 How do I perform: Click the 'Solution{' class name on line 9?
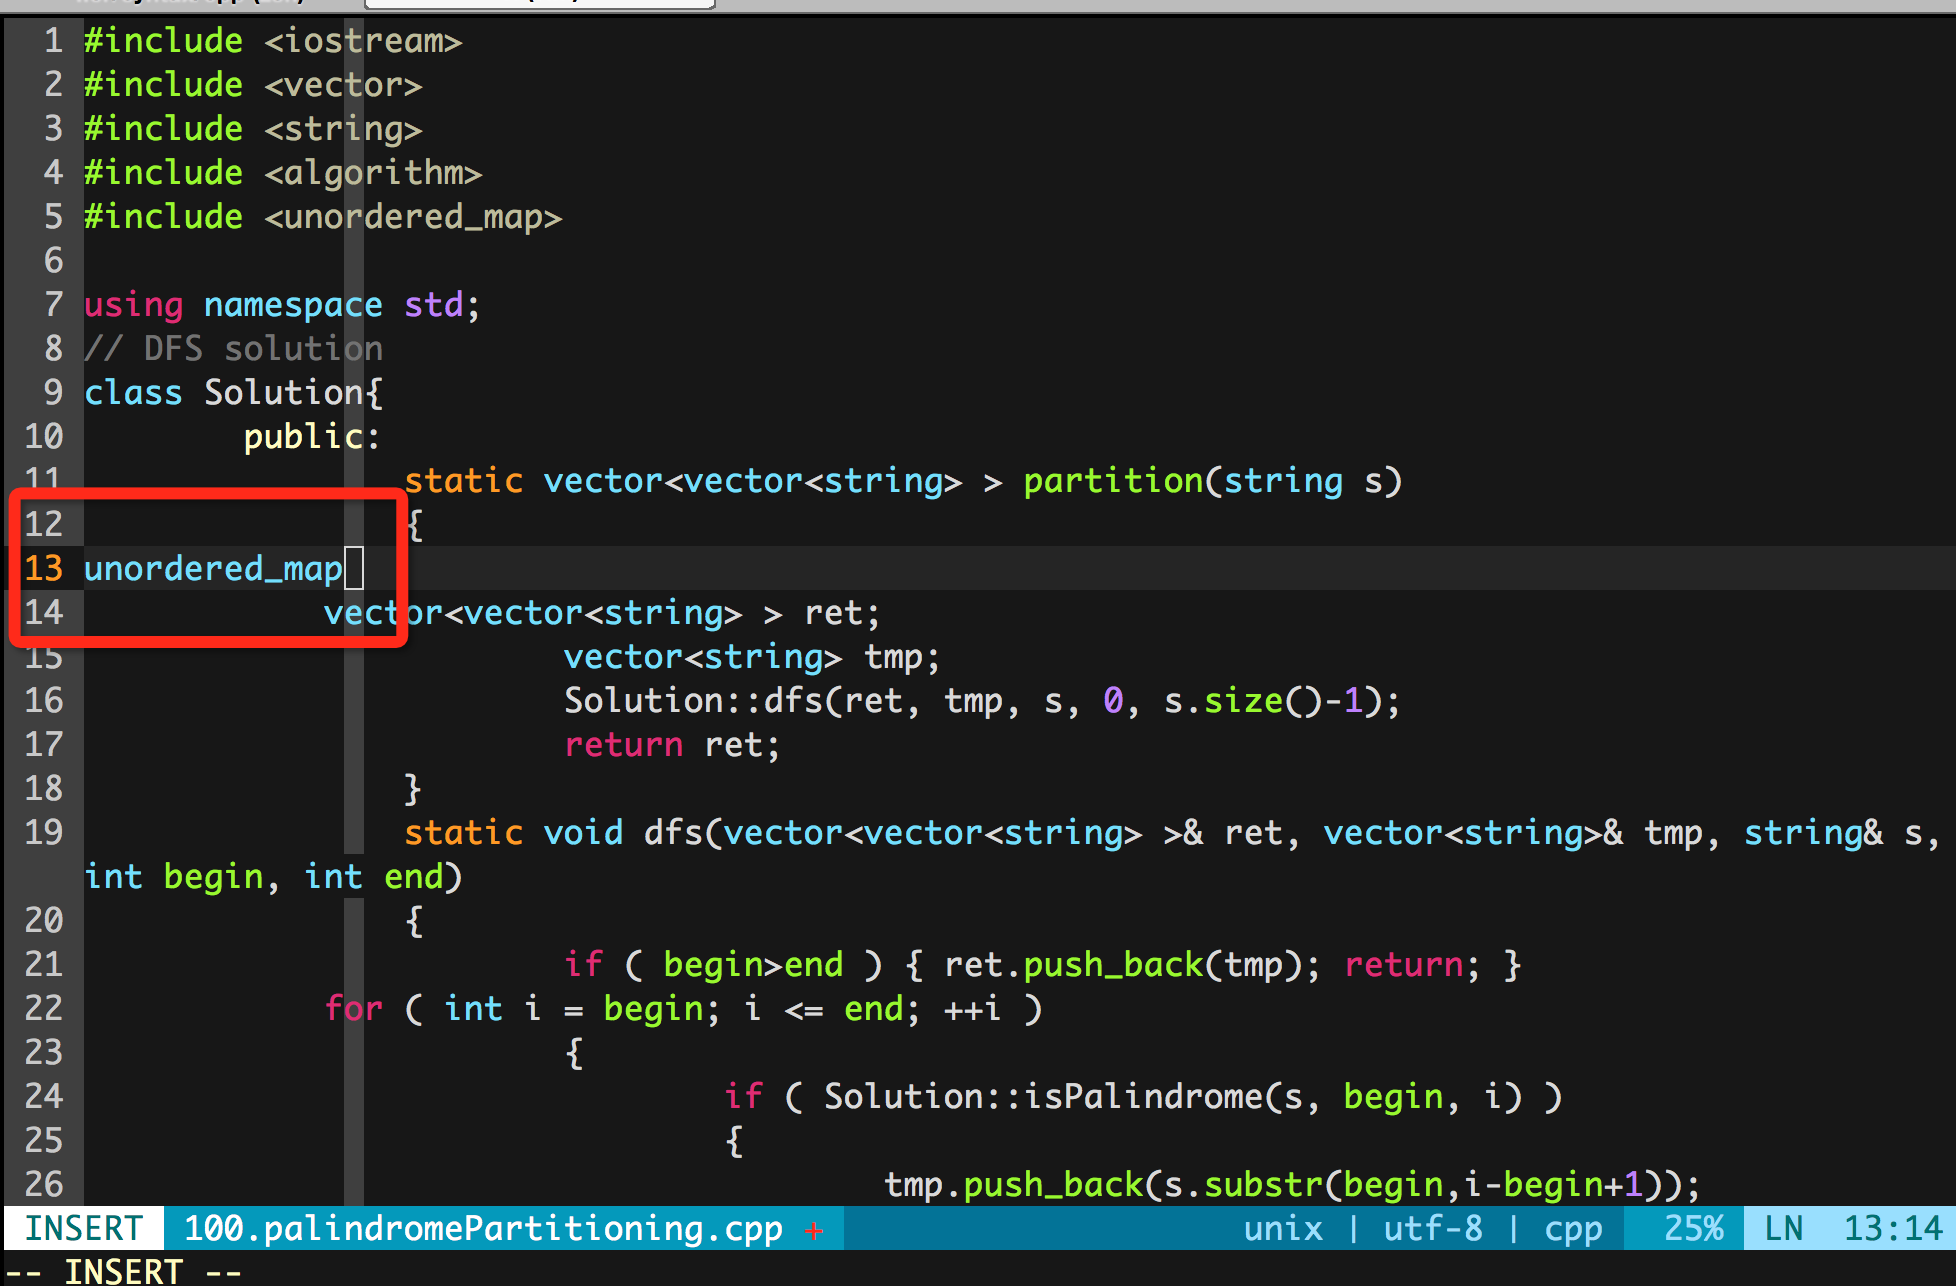coord(293,392)
